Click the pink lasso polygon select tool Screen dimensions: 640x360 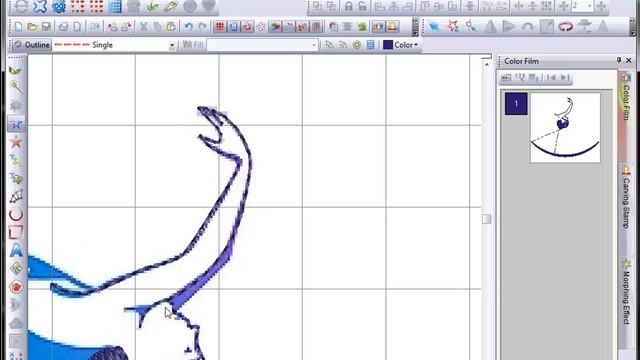coord(565,27)
